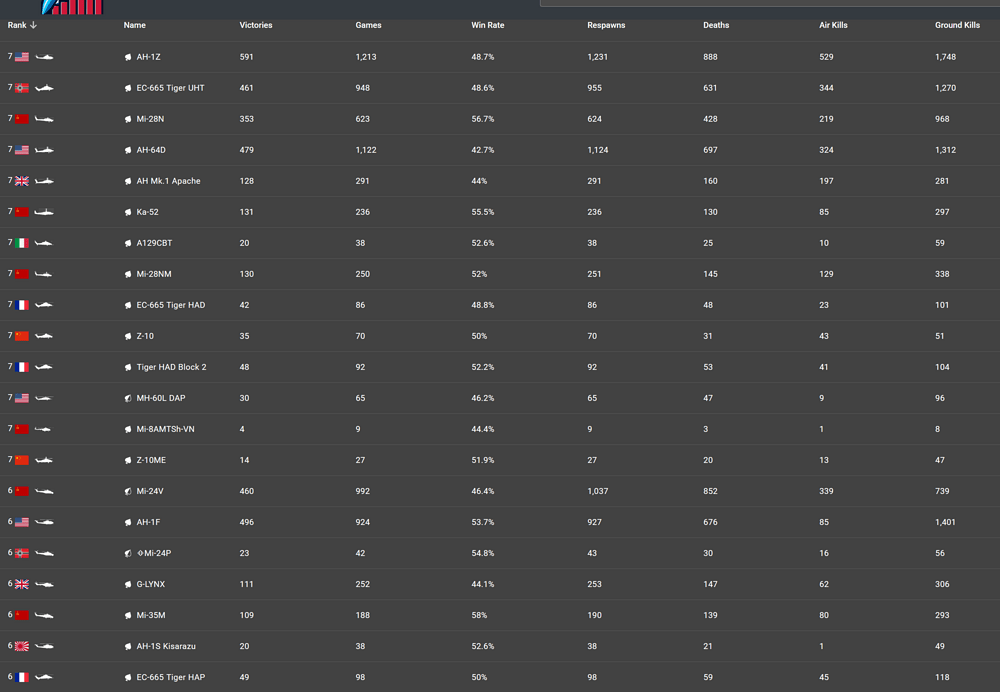Image resolution: width=1000 pixels, height=692 pixels.
Task: Select the Mi-28N vehicle name
Action: (150, 119)
